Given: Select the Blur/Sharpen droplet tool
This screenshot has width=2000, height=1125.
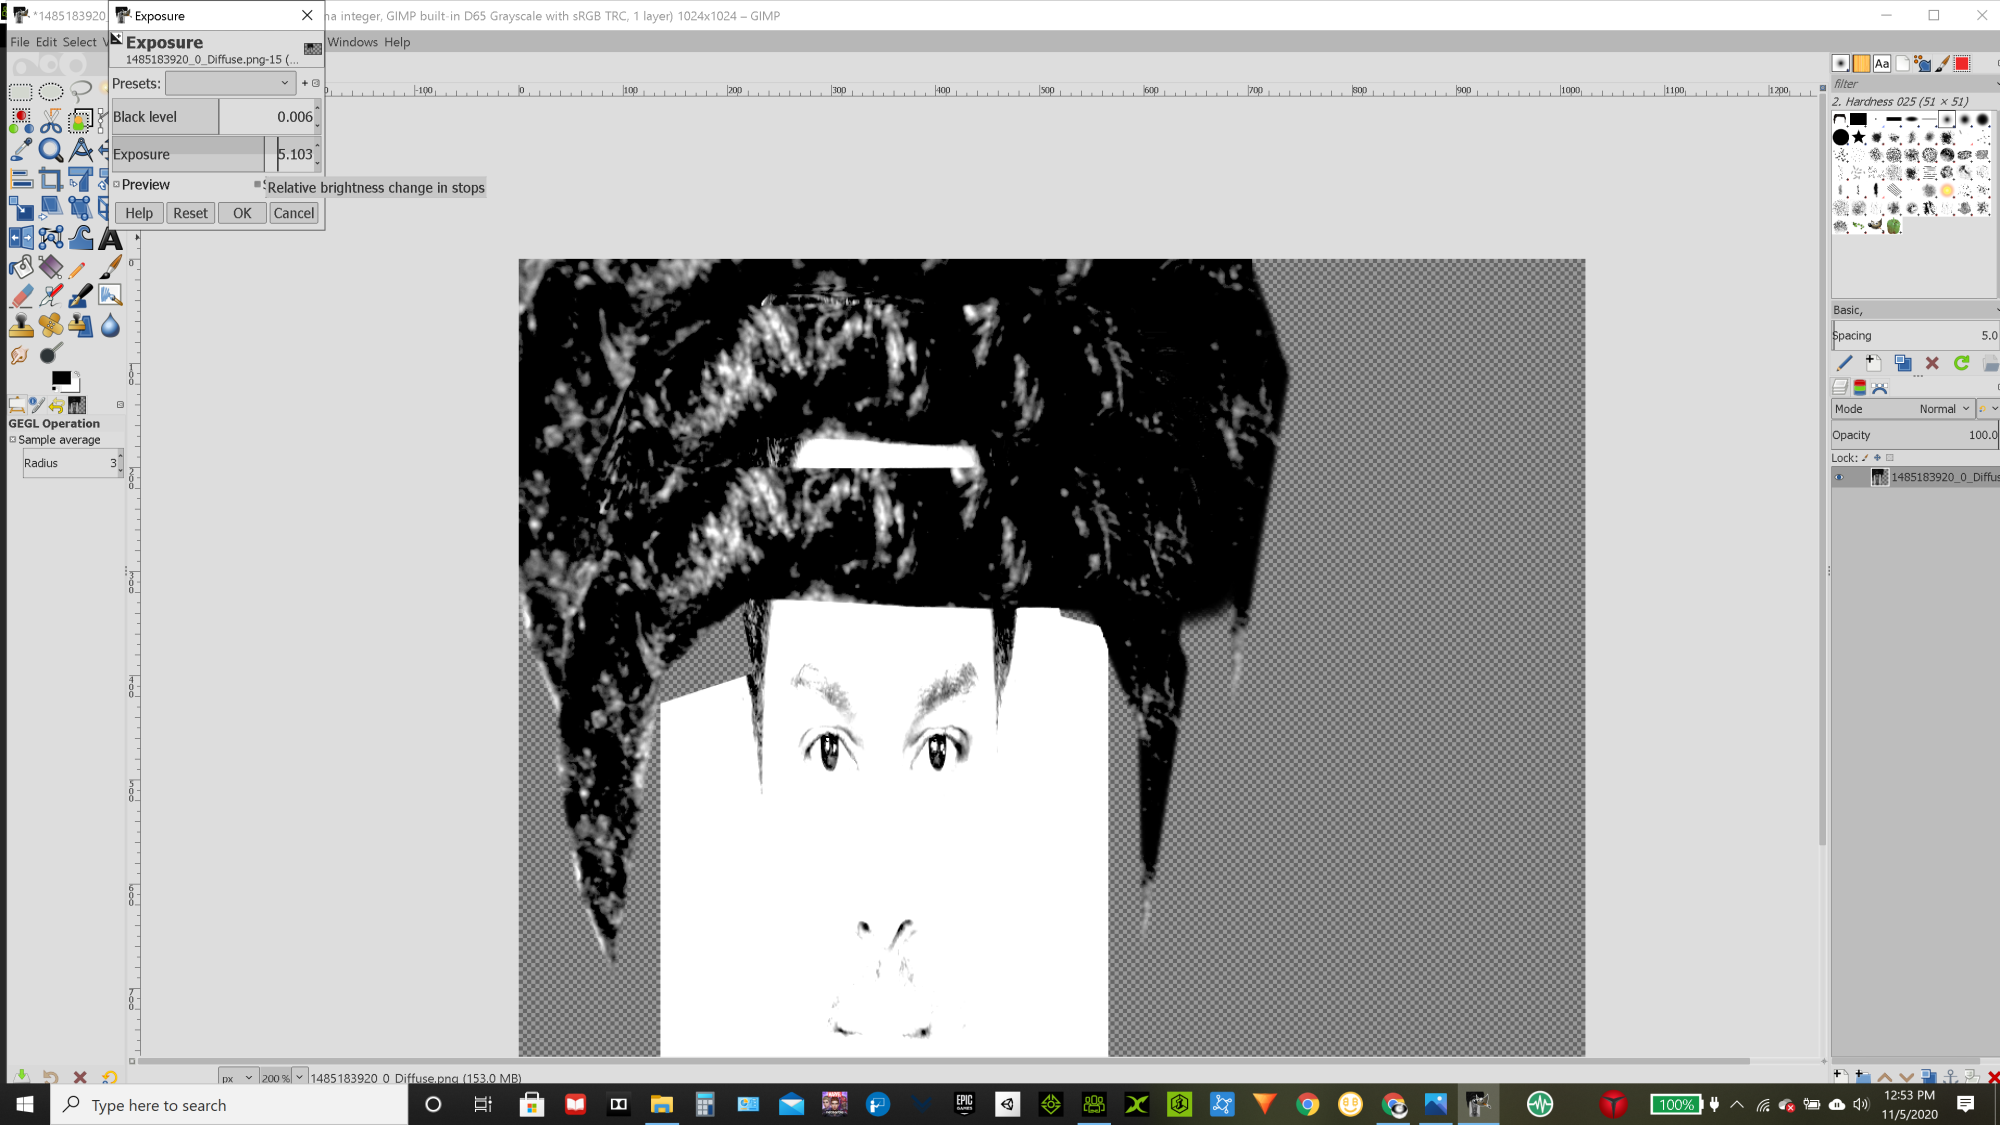Looking at the screenshot, I should tap(110, 325).
